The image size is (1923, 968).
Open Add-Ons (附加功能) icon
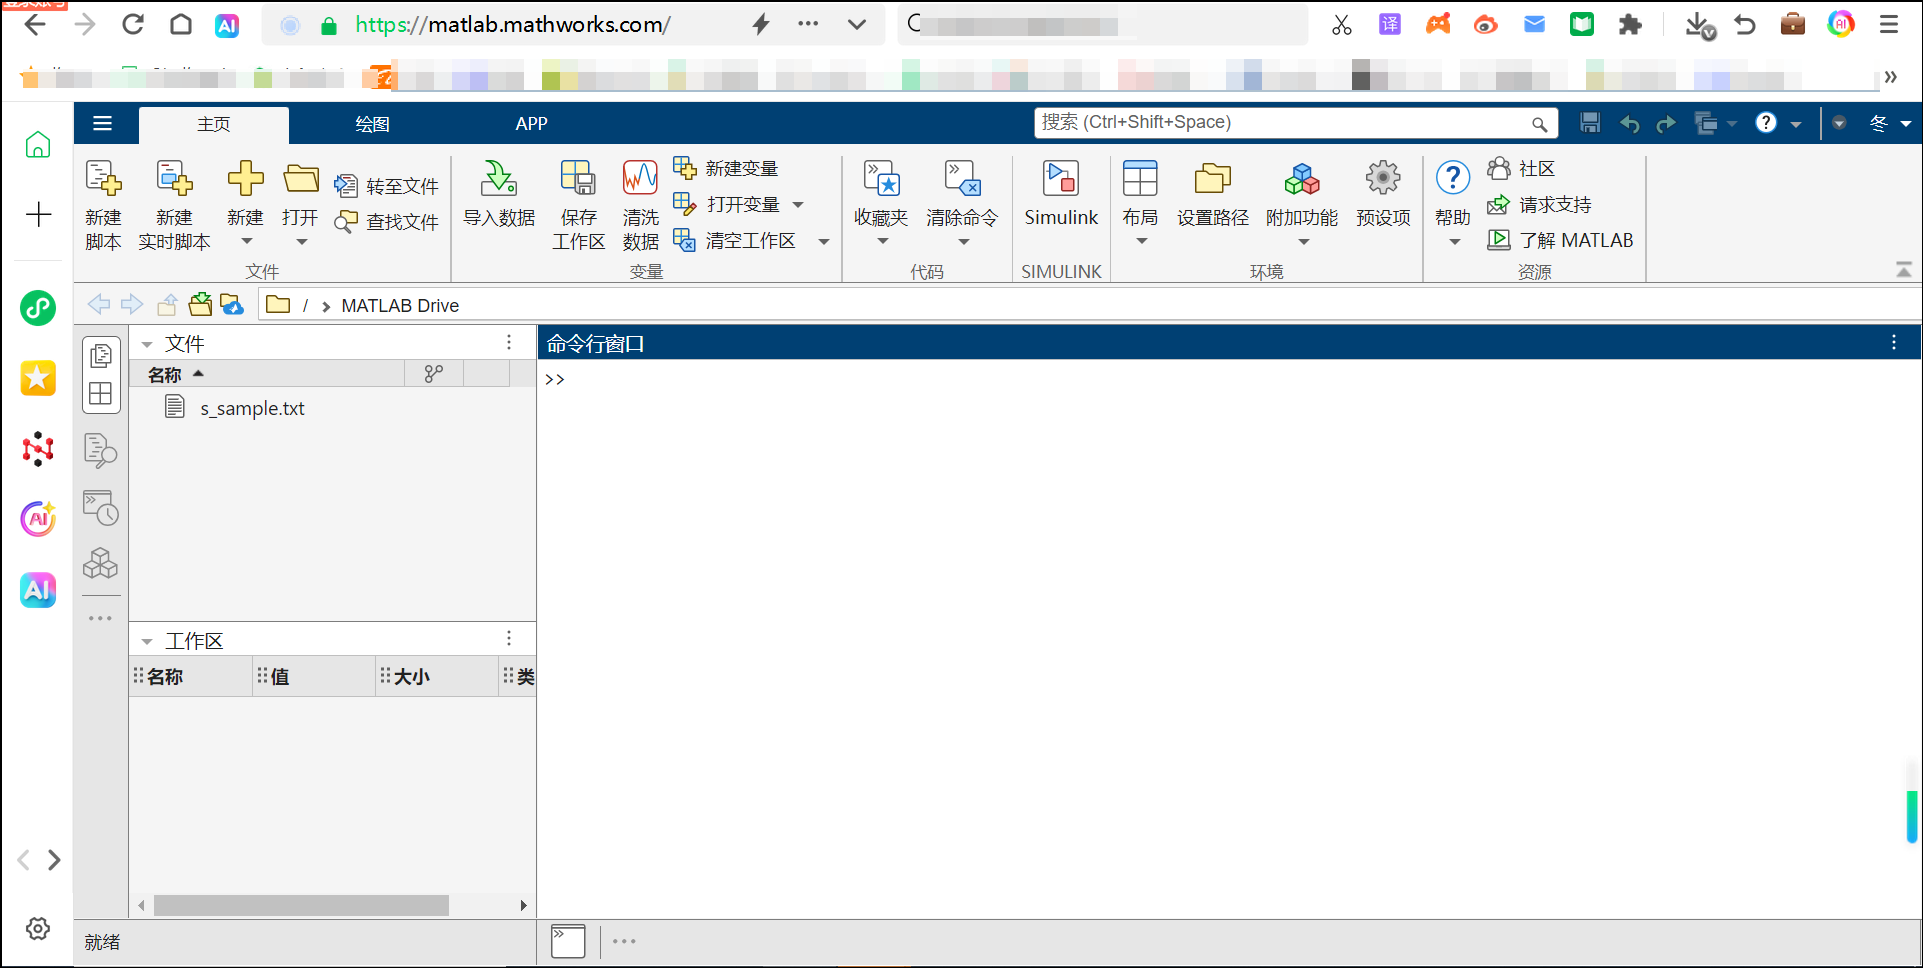[1302, 179]
